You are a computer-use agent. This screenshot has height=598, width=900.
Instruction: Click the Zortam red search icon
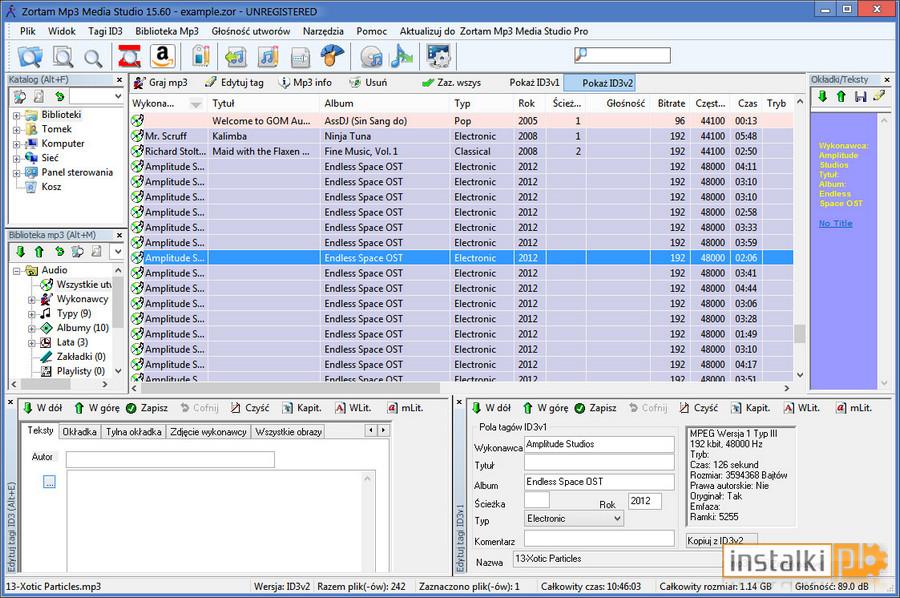coord(129,57)
